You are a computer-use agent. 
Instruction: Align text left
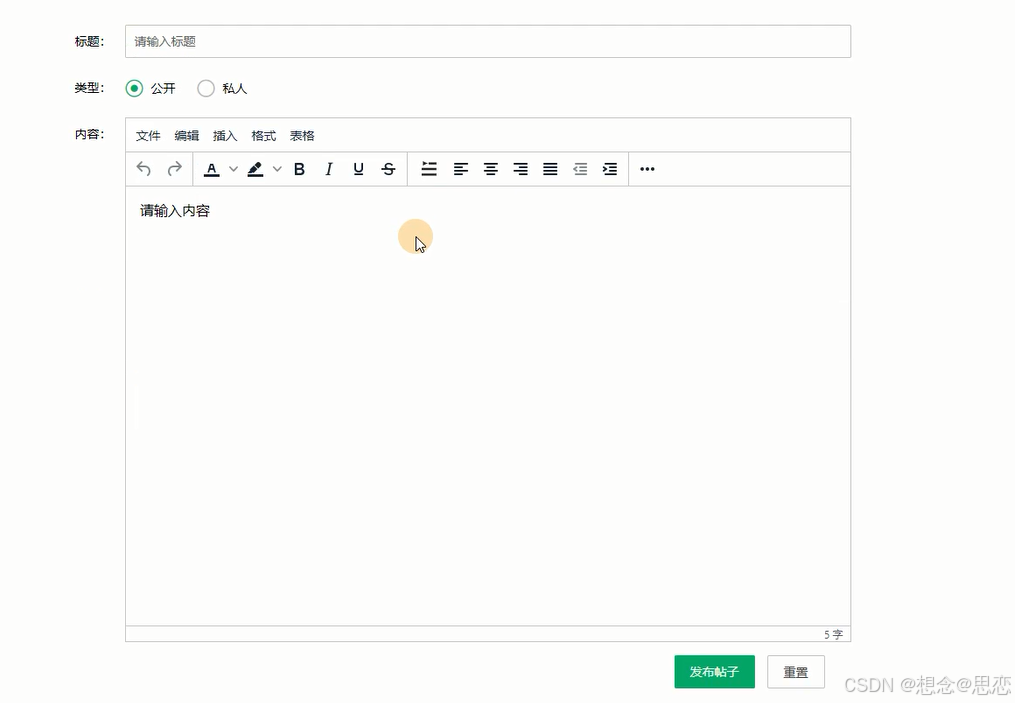click(x=460, y=169)
